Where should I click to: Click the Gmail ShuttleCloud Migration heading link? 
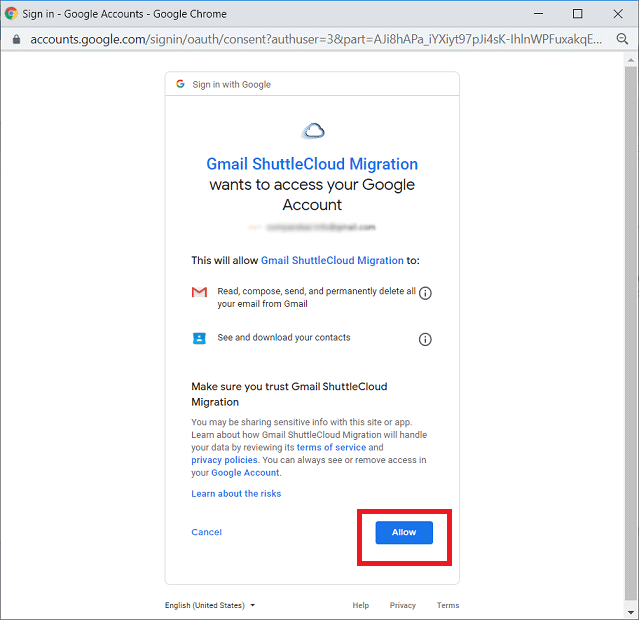point(312,164)
